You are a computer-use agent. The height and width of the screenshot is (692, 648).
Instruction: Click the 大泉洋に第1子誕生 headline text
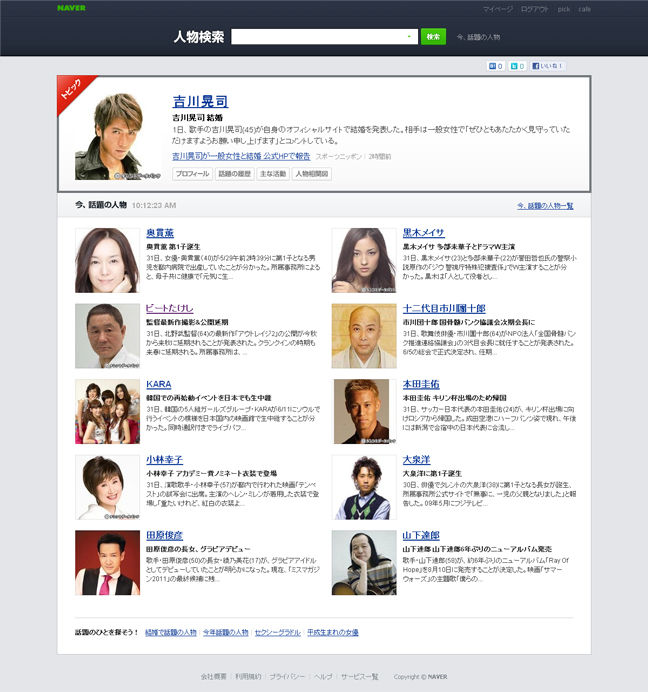pos(432,474)
